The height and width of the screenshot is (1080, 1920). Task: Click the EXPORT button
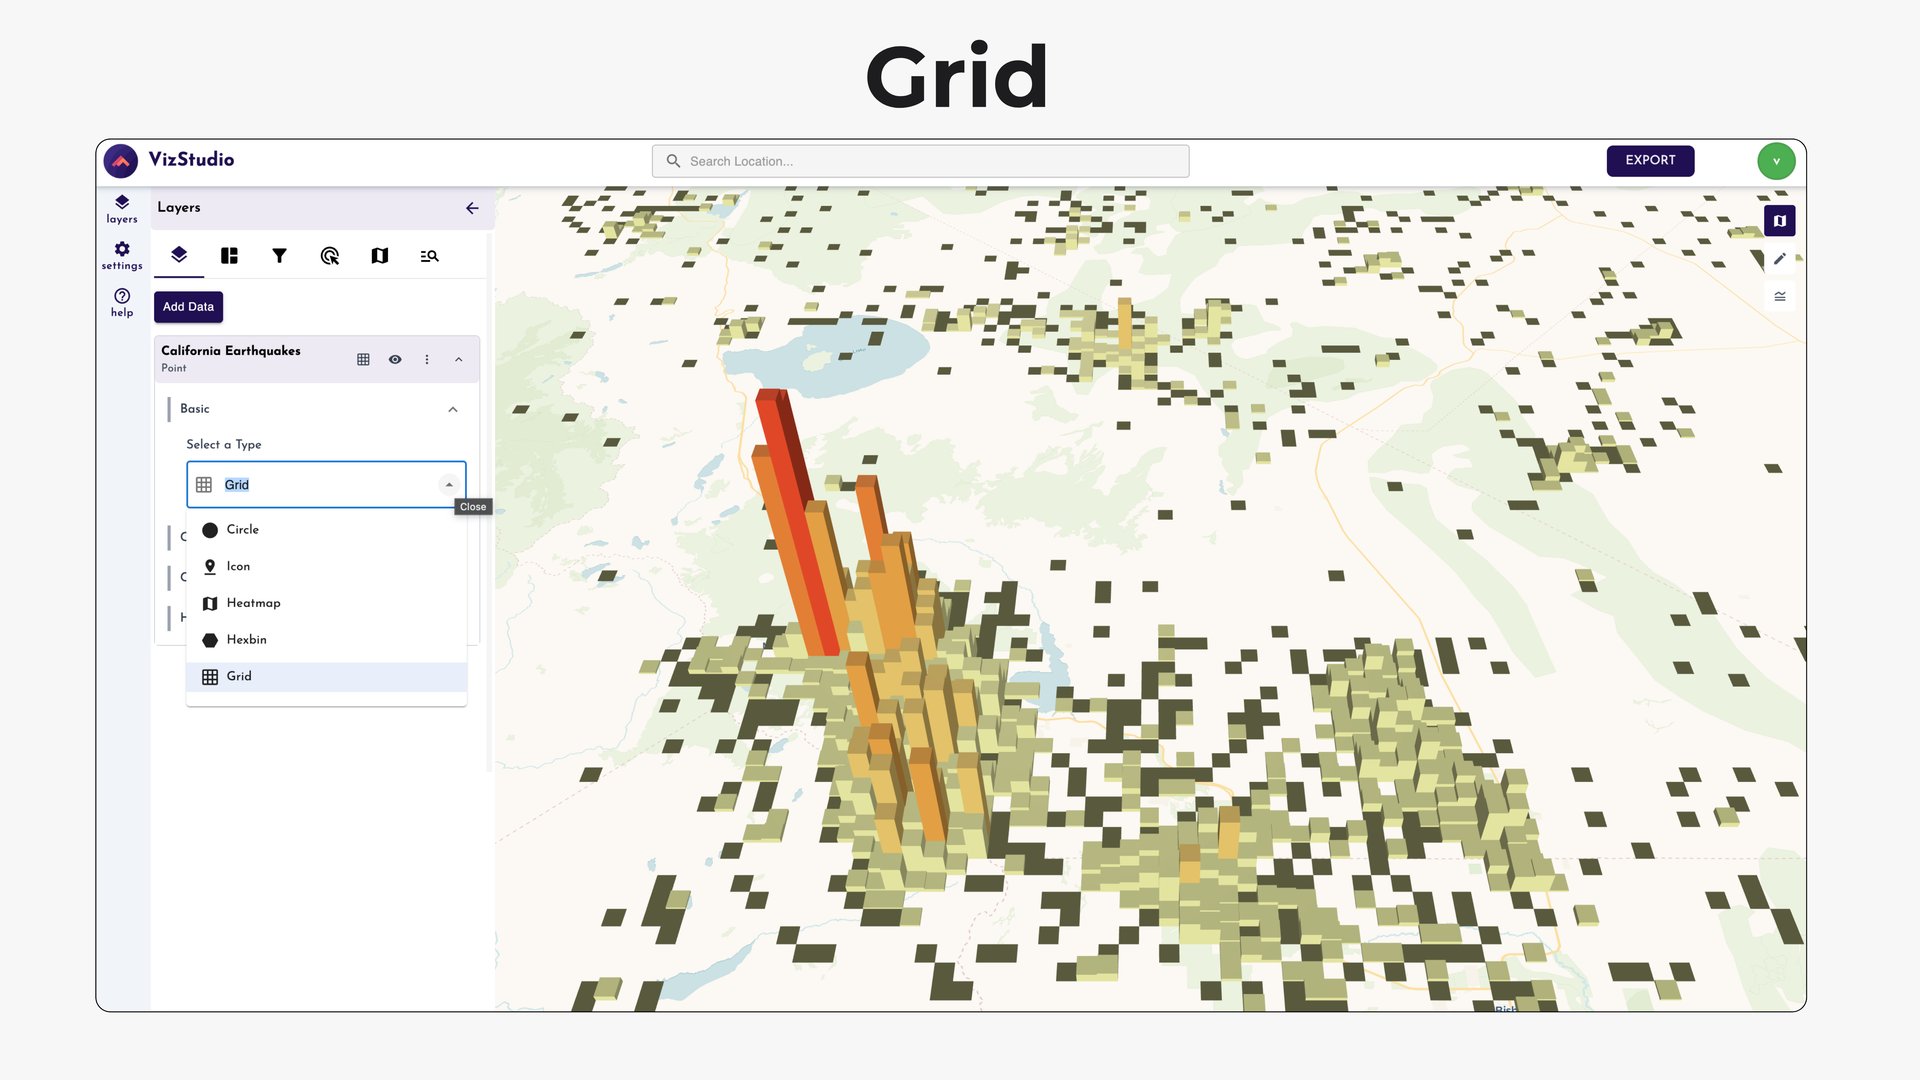1650,160
